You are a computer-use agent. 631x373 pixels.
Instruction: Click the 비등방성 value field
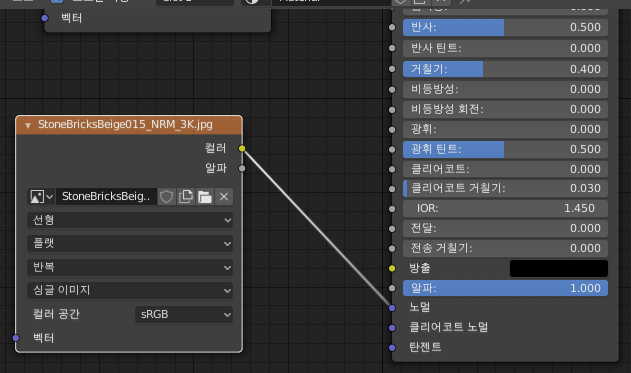click(505, 89)
